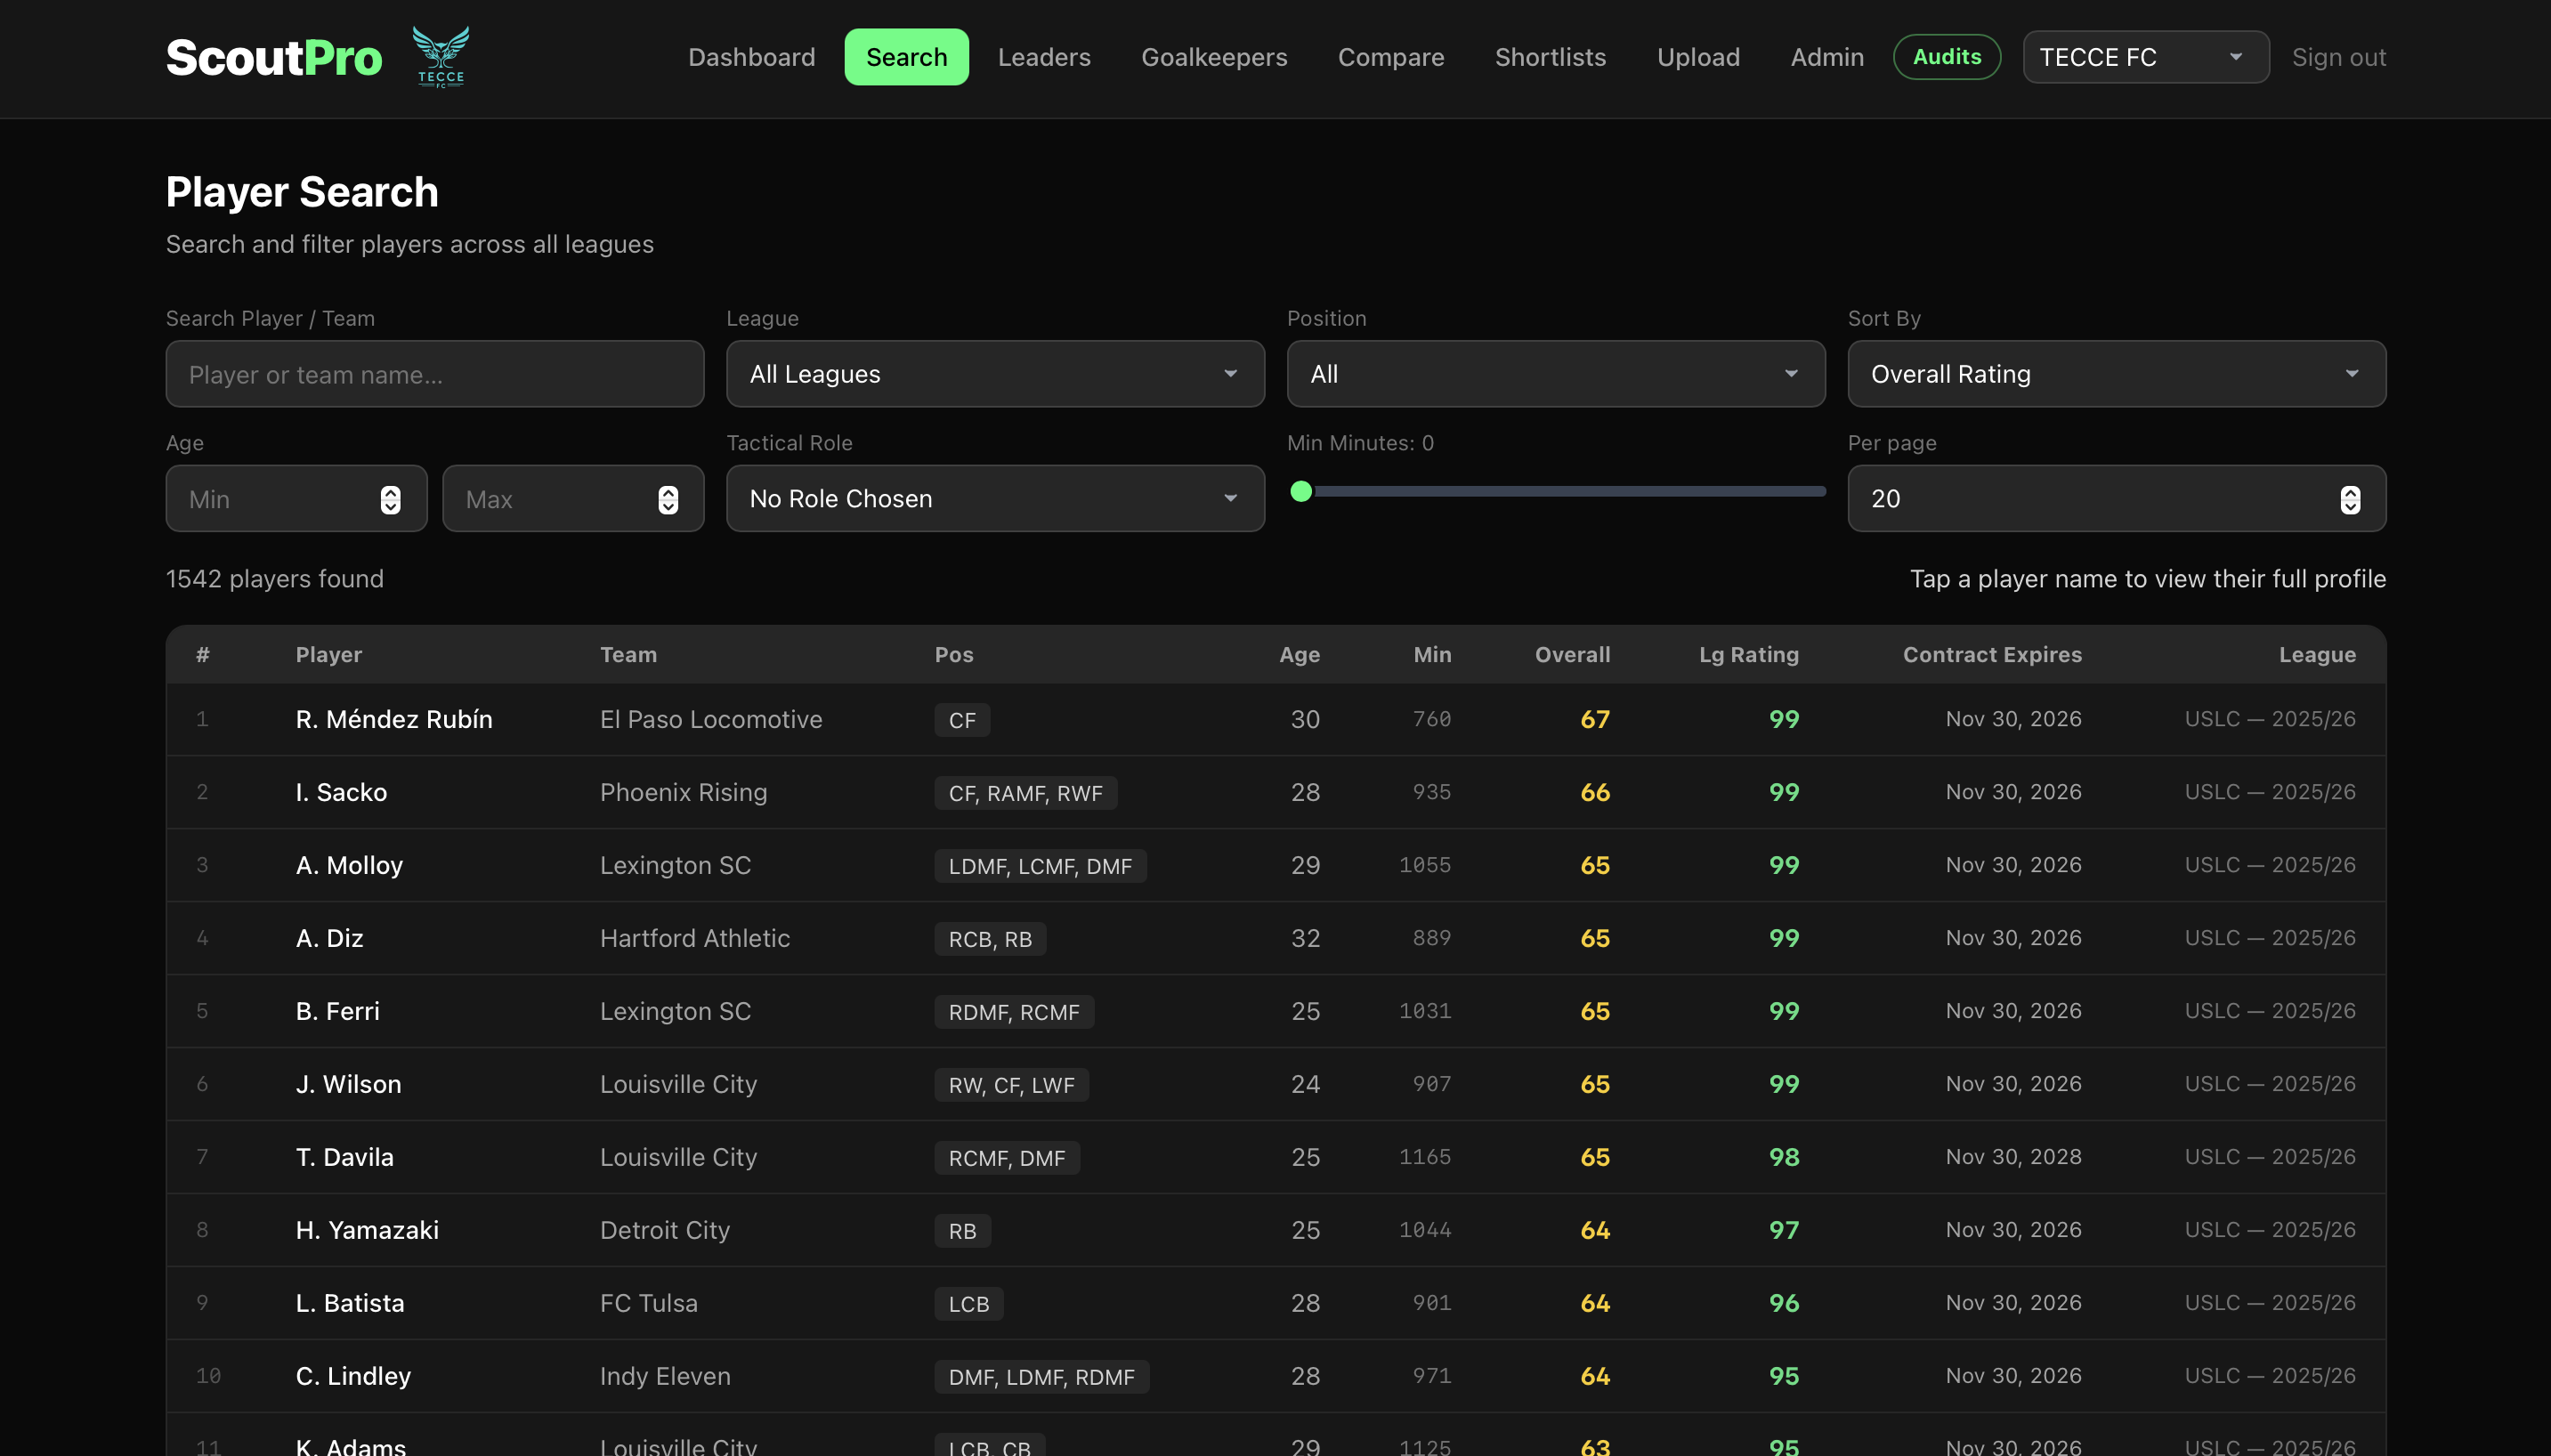Open the Sort By Overall Rating dropdown

pyautogui.click(x=2116, y=374)
